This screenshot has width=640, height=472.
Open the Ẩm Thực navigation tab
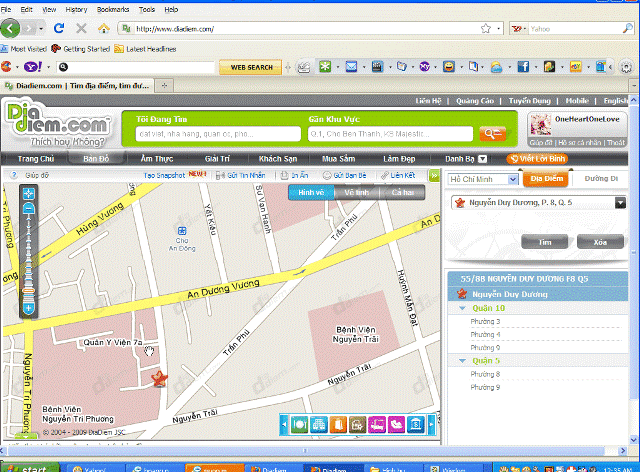[159, 158]
